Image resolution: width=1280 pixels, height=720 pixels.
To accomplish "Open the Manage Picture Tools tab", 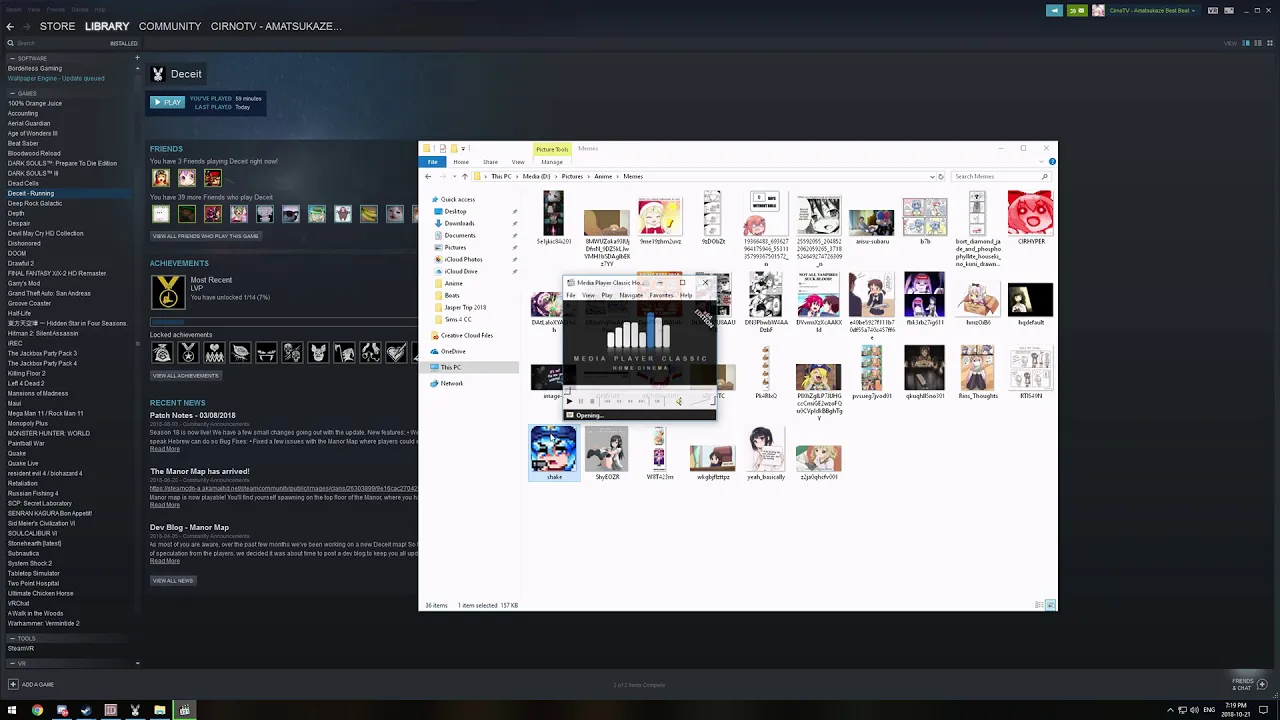I will tap(552, 162).
